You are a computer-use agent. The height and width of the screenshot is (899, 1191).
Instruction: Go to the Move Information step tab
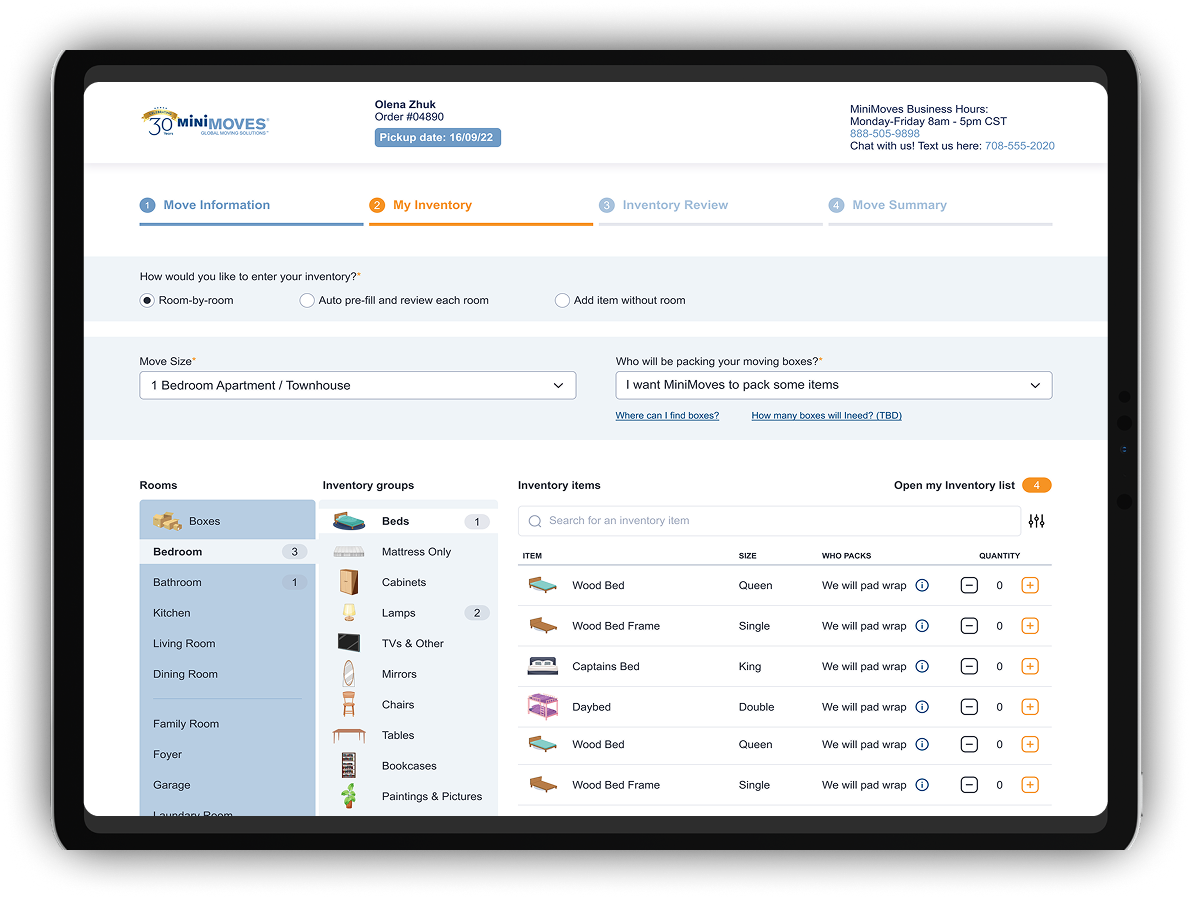[x=216, y=205]
